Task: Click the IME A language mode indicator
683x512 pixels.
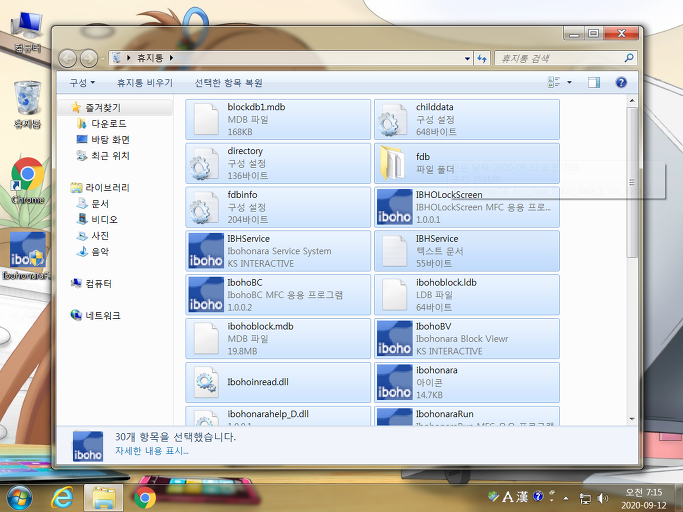Action: tap(507, 497)
